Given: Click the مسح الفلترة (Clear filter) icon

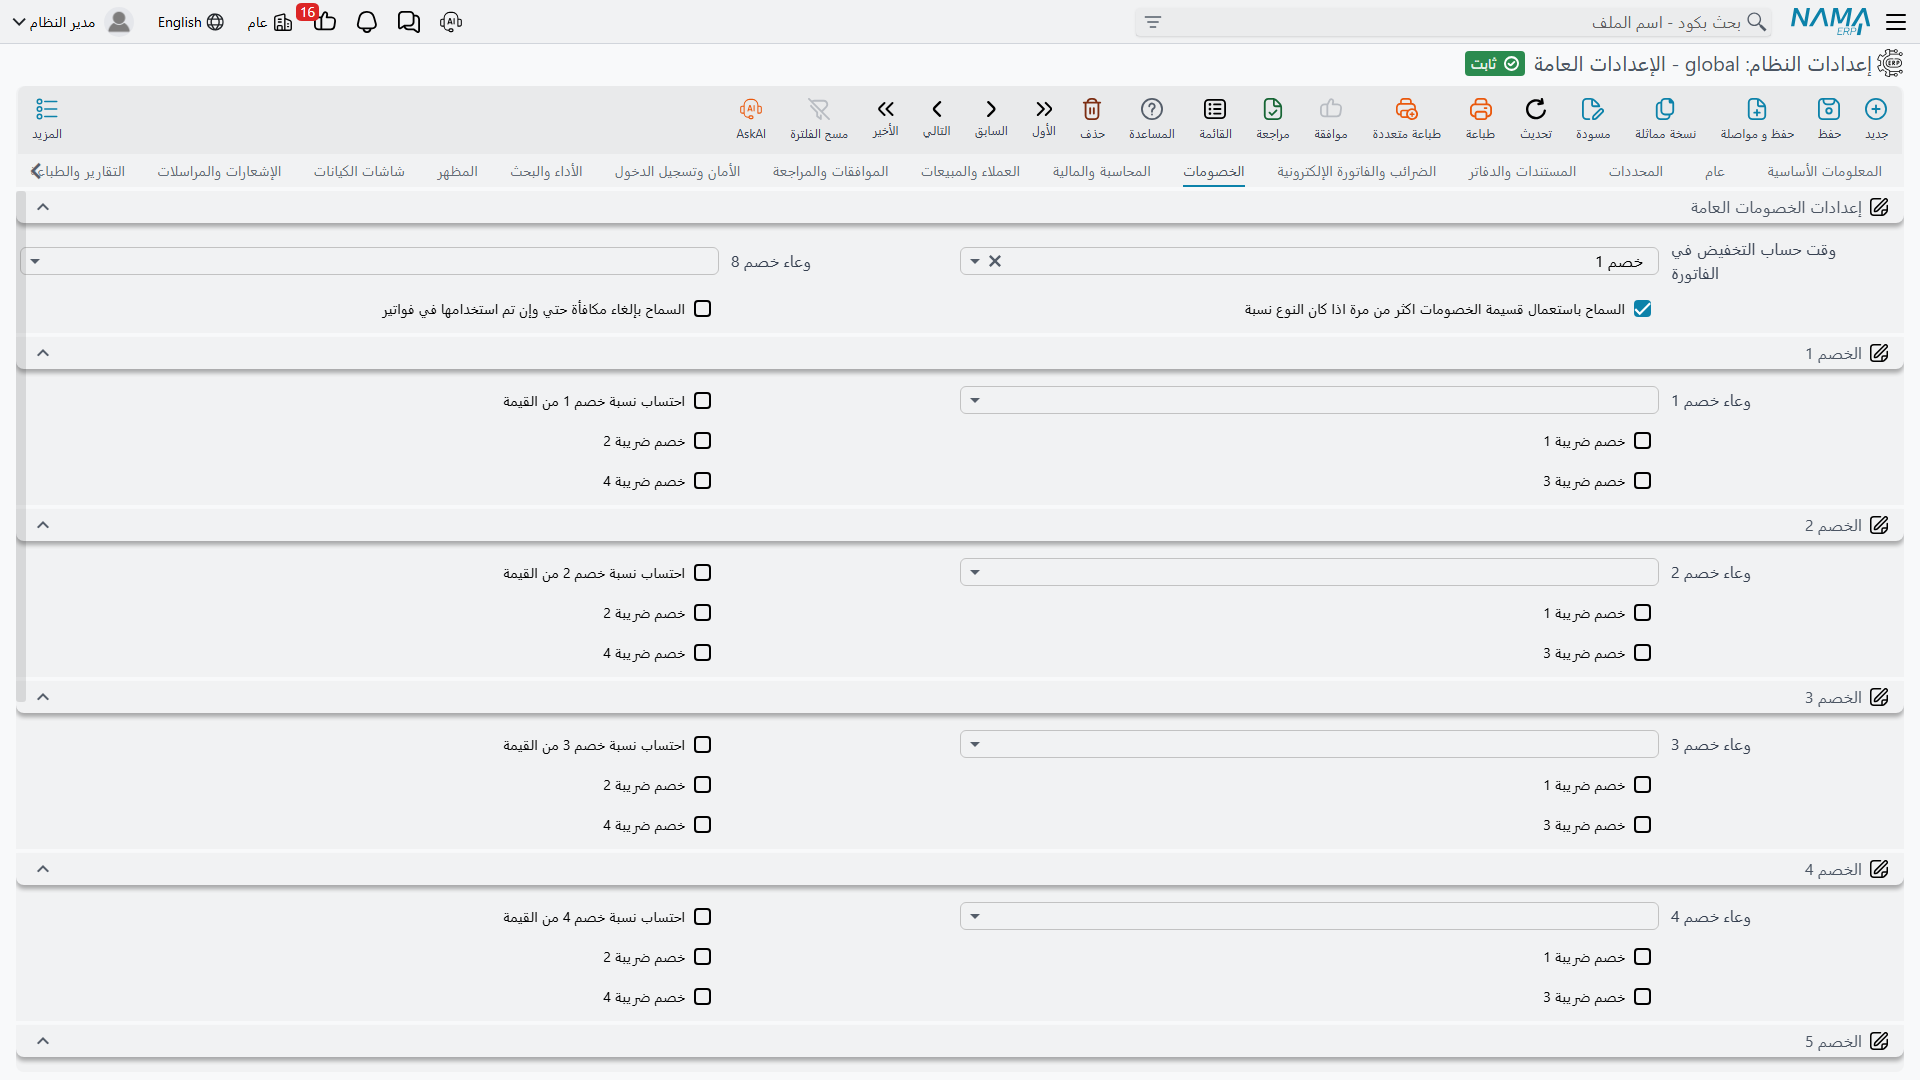Looking at the screenshot, I should 819,109.
